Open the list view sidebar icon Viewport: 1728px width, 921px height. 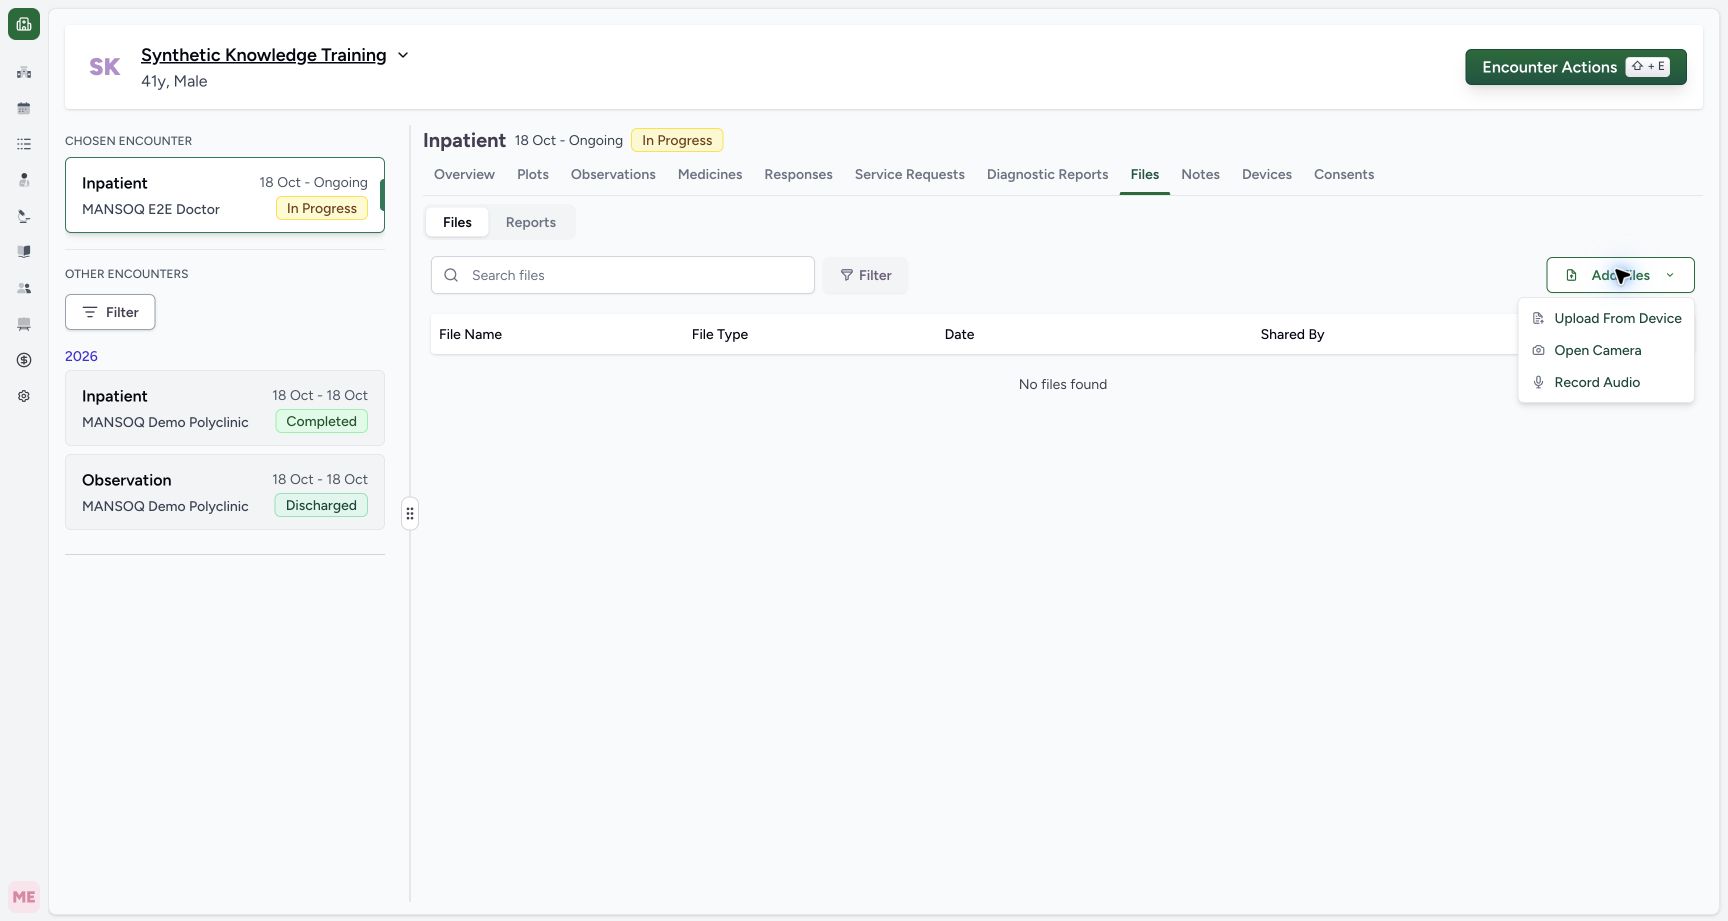24,144
